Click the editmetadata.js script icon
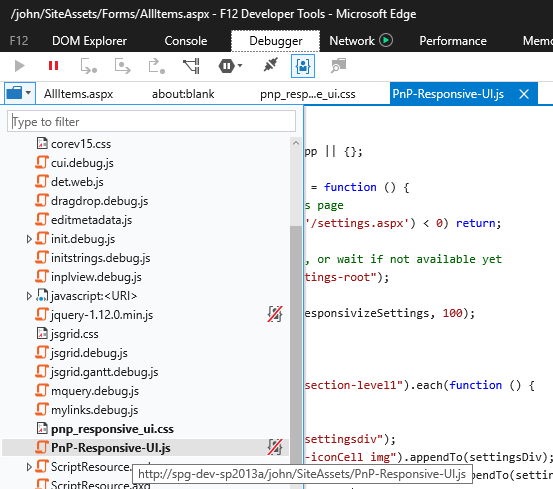 click(42, 220)
